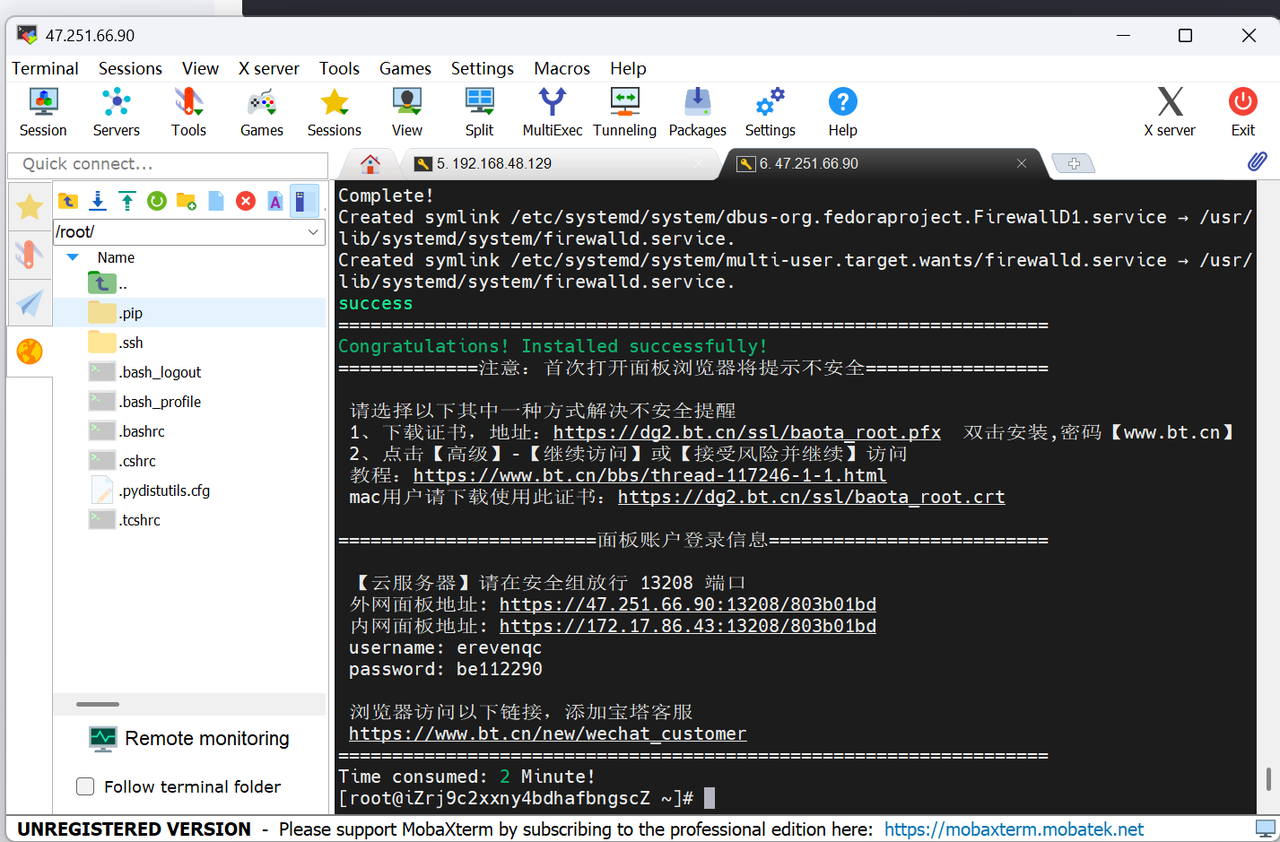
Task: Open the 172.17.86.43:13208 panel link
Action: [688, 626]
